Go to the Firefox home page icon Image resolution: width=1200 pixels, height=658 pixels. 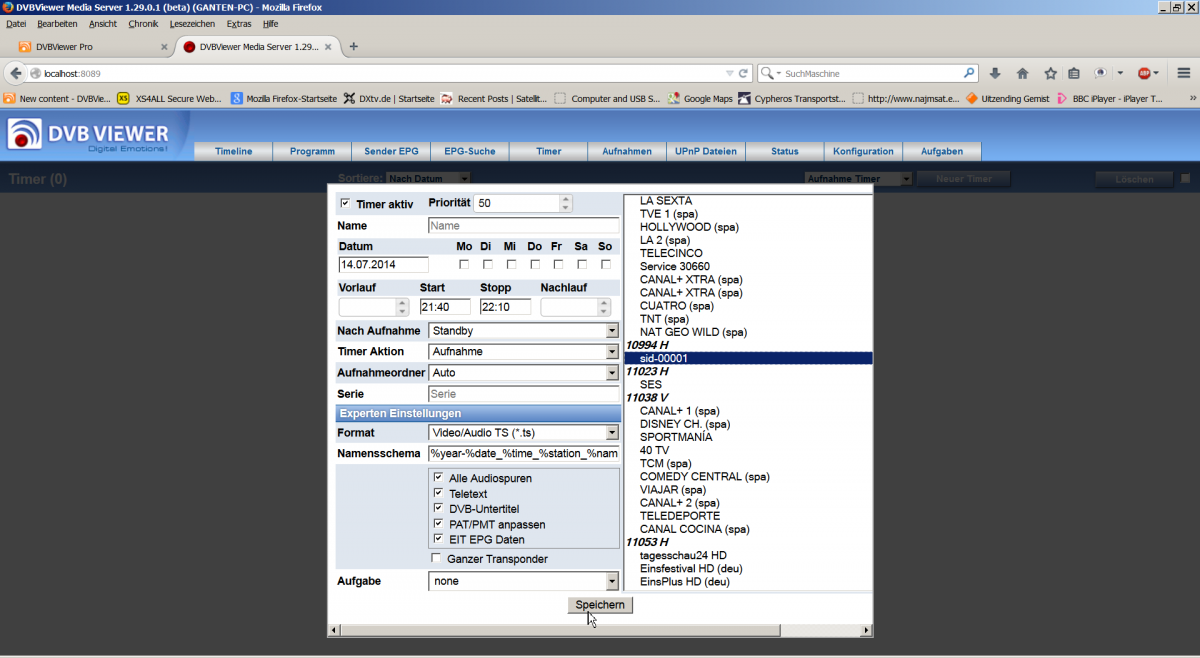pyautogui.click(x=1022, y=73)
